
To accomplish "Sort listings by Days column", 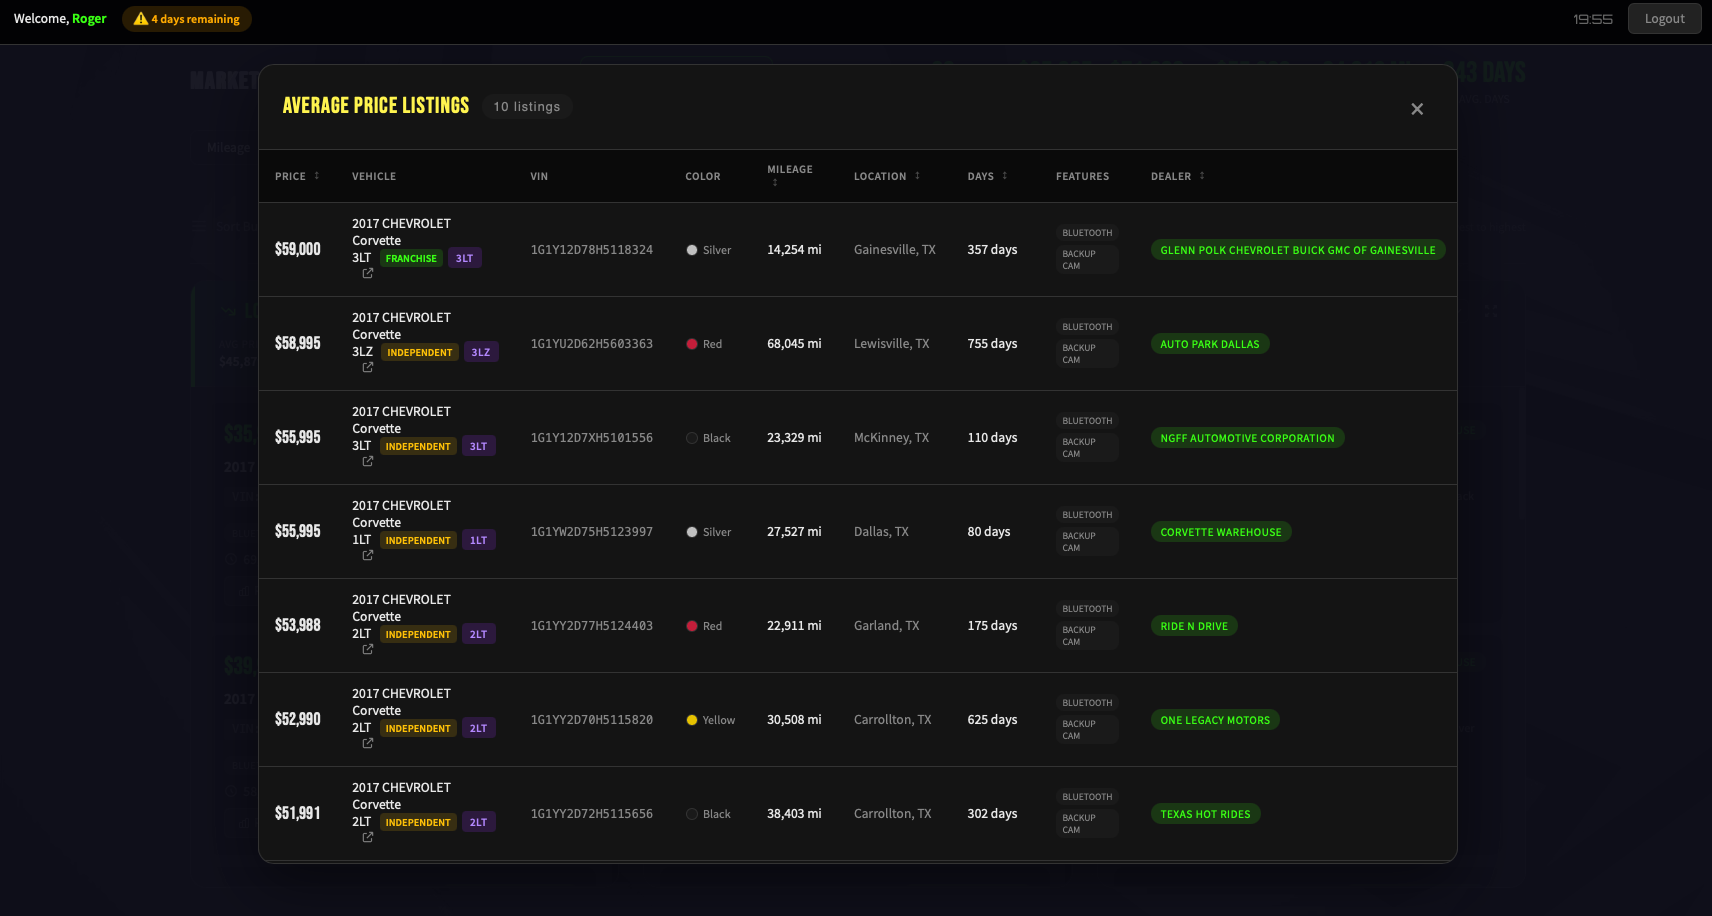I will tap(987, 176).
